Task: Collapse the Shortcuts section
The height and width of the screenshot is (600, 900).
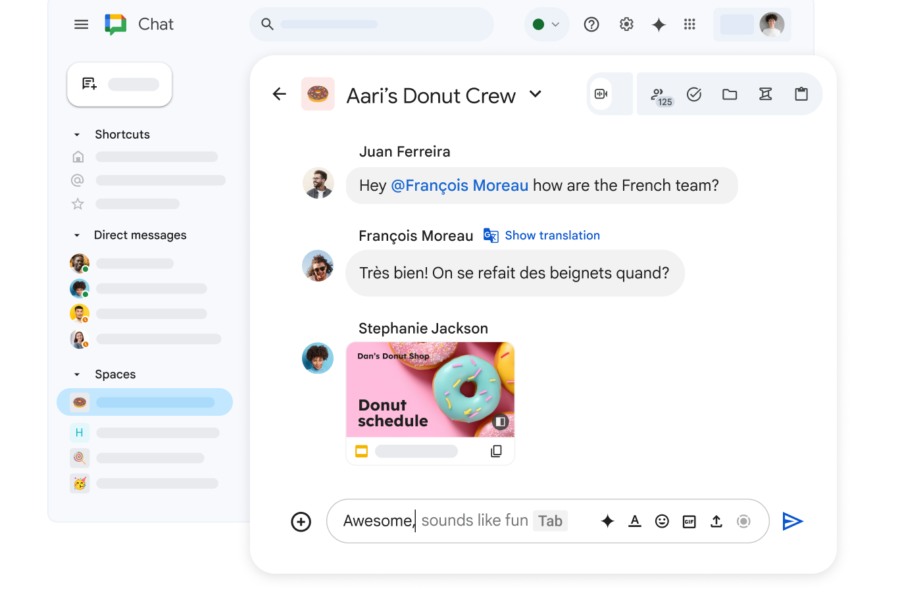Action: tap(77, 134)
